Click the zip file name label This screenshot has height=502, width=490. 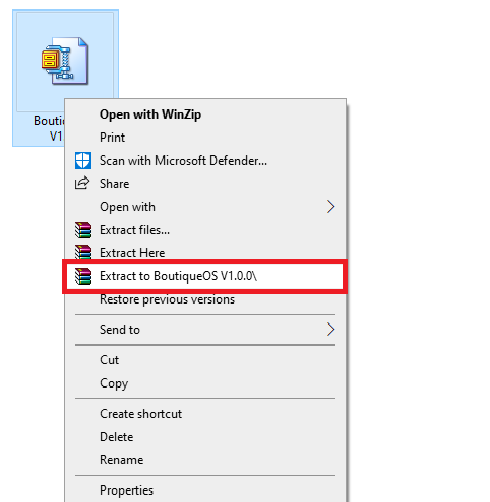click(x=49, y=128)
